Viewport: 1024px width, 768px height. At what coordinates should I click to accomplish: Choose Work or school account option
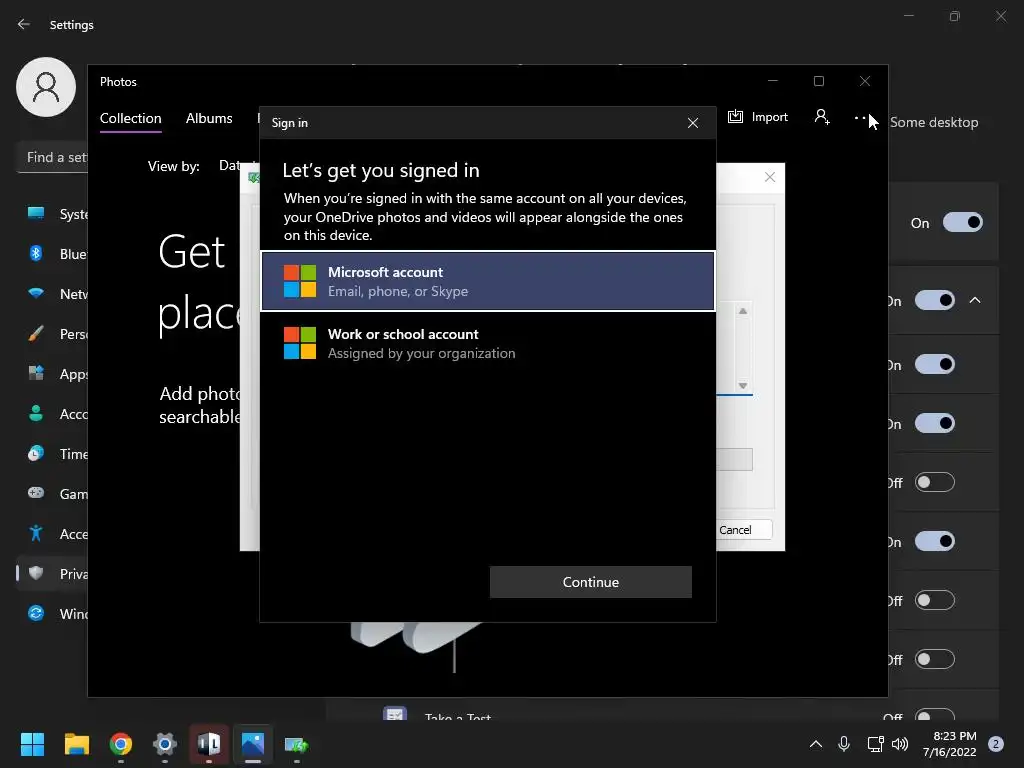point(487,344)
